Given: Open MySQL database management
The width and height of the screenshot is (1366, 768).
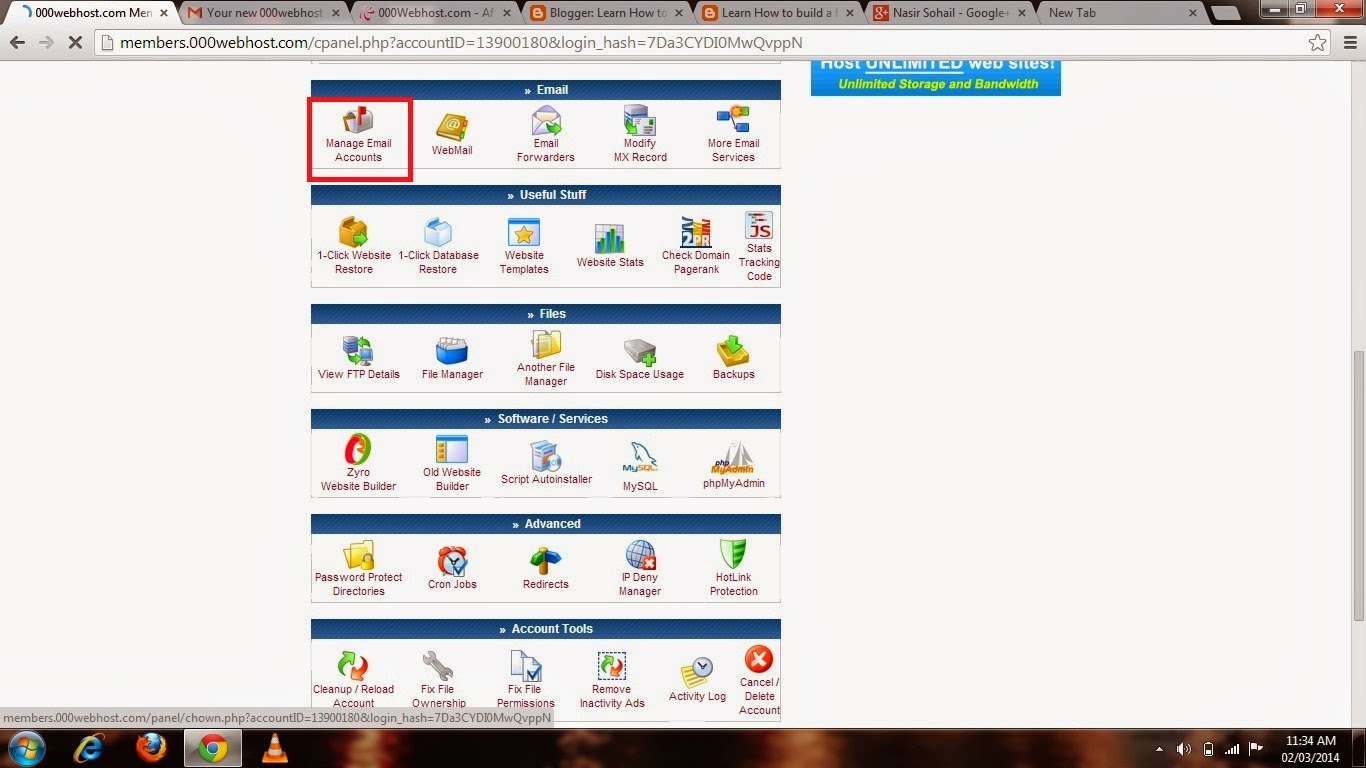Looking at the screenshot, I should click(x=640, y=466).
